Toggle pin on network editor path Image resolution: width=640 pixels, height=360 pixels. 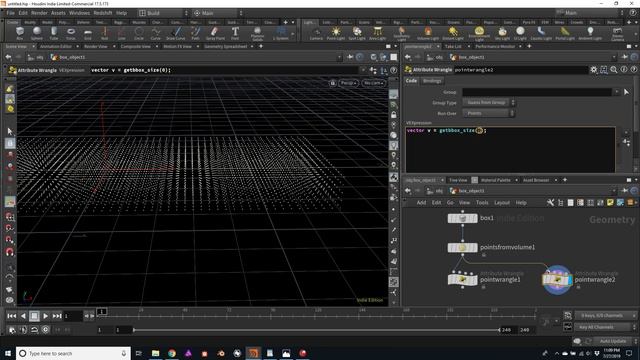tap(624, 191)
